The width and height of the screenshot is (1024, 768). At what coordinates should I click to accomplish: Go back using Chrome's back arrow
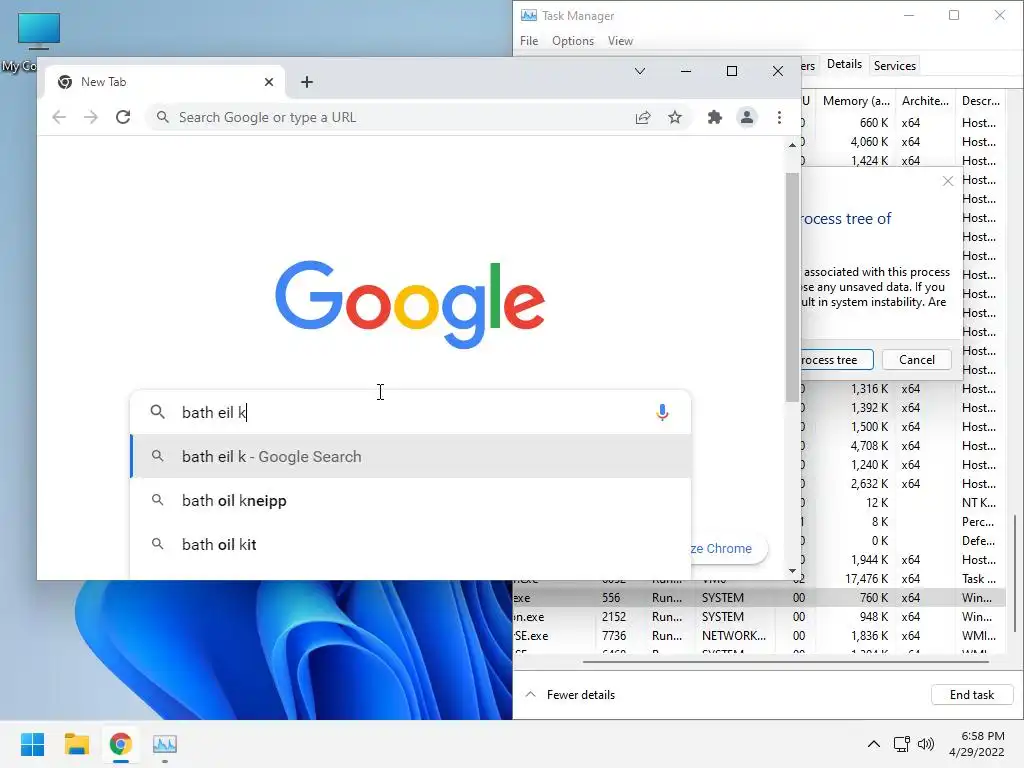point(59,118)
